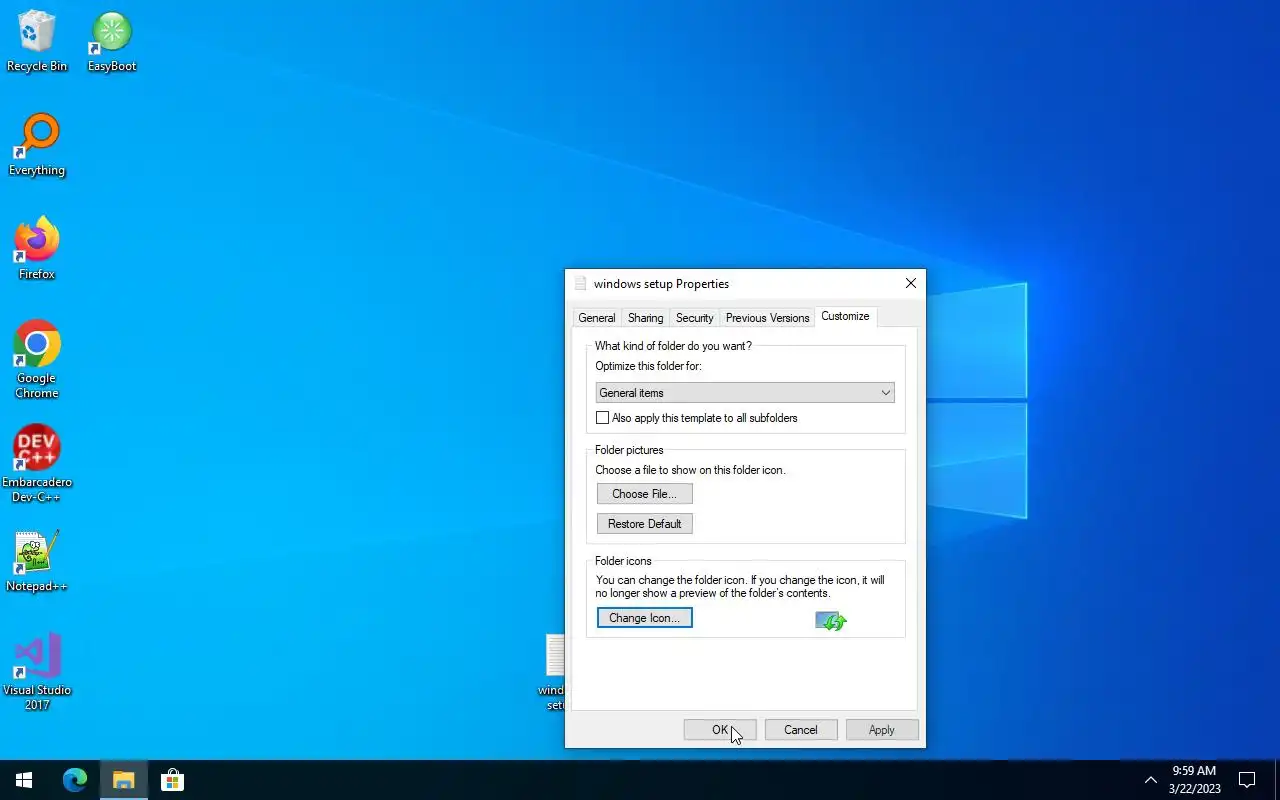
Task: Select the Notepad++ desktop shortcut
Action: 37,561
